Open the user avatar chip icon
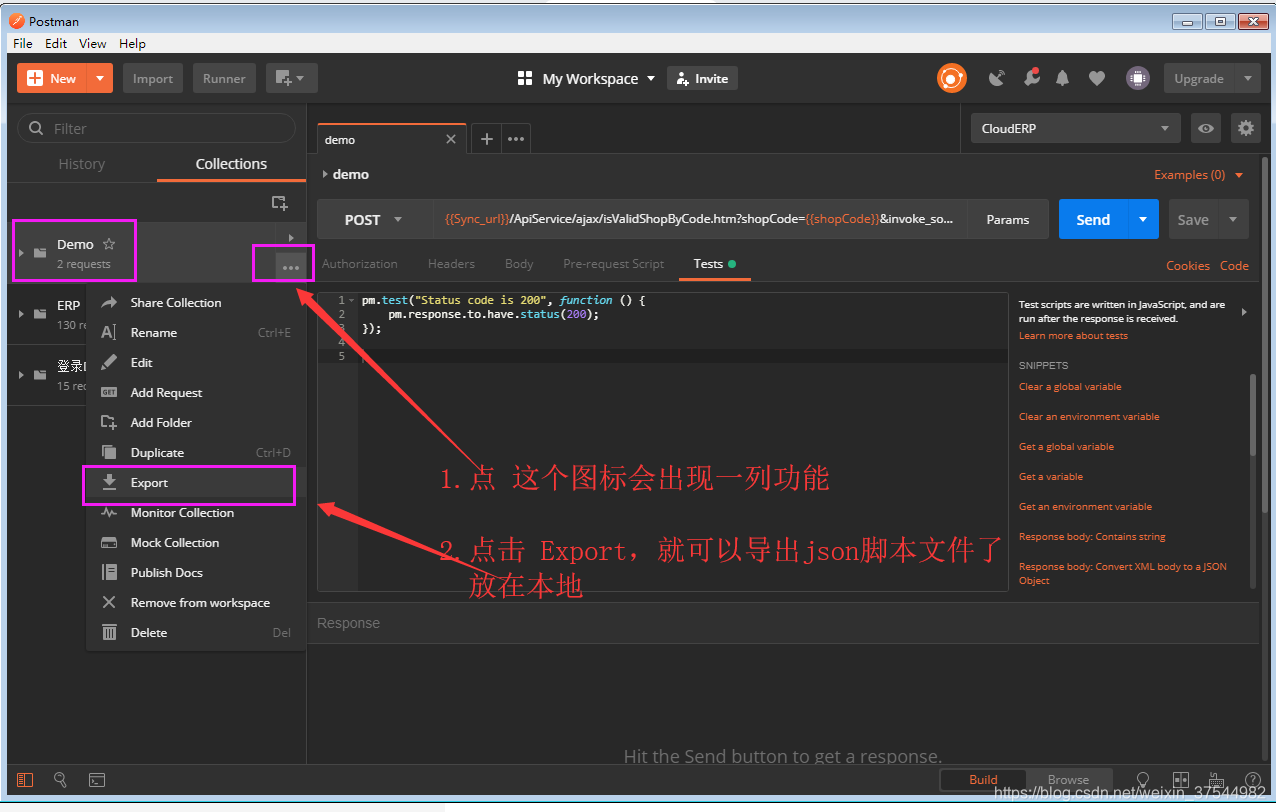 1136,78
